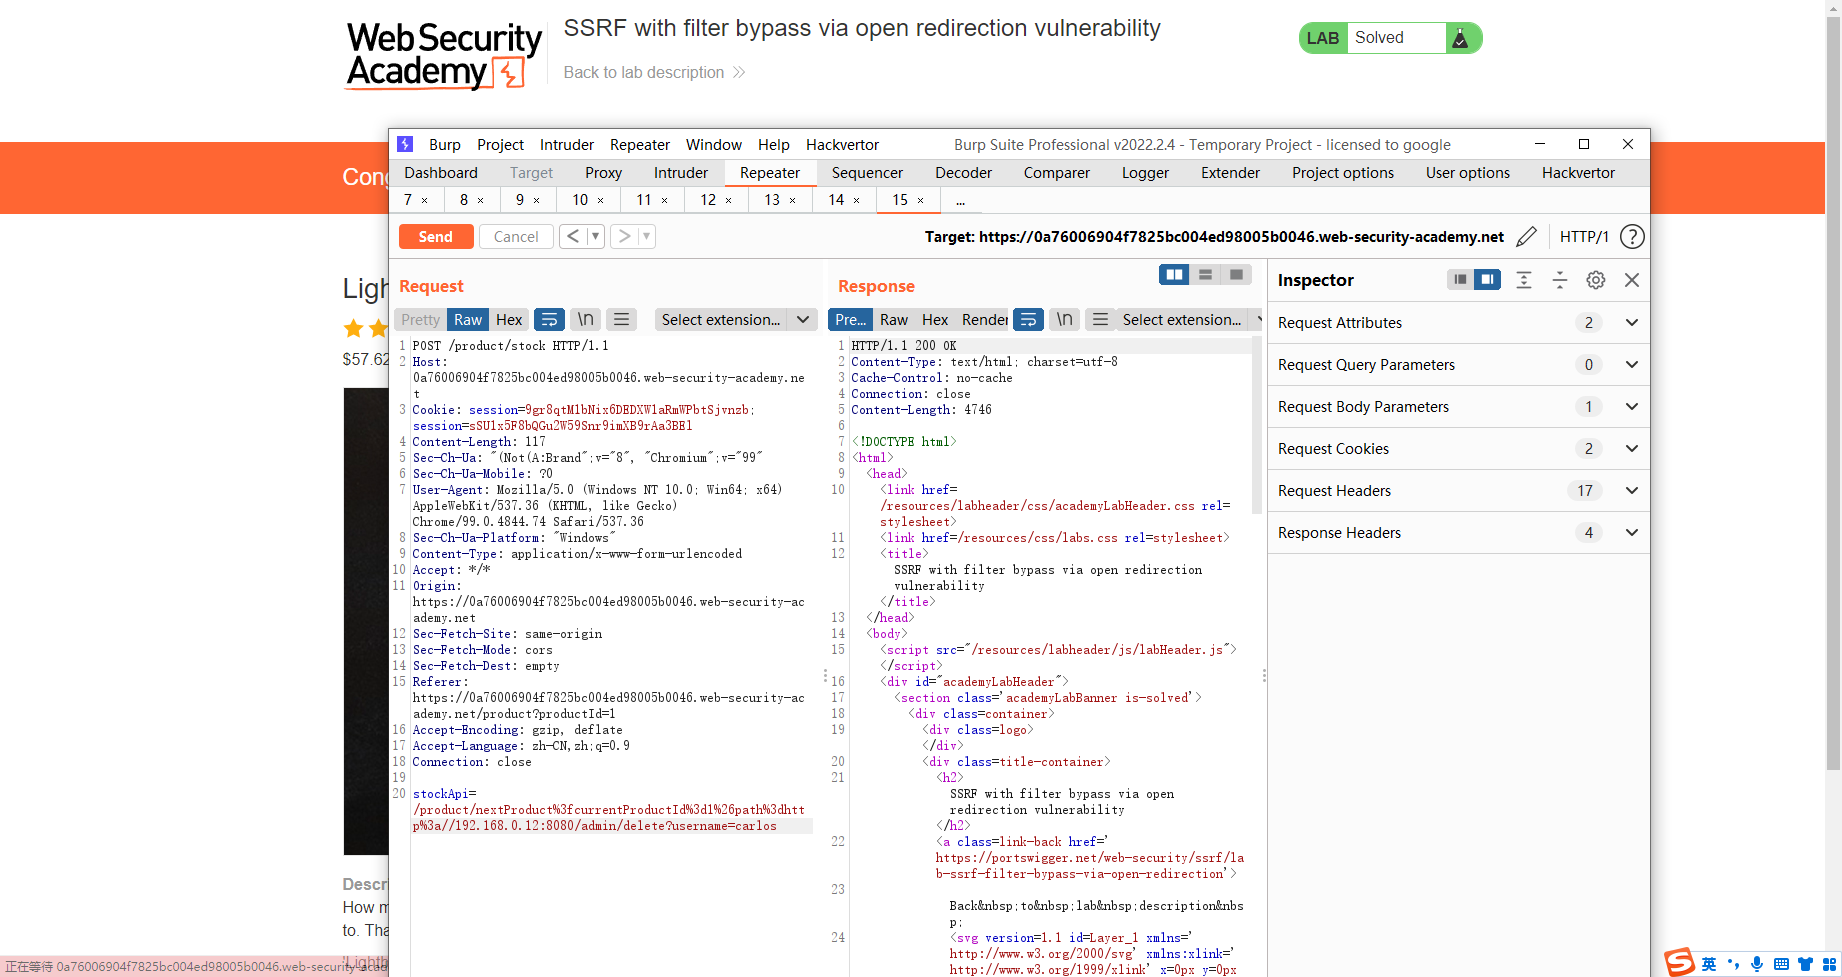The width and height of the screenshot is (1842, 977).
Task: Click the Web Security Academy logo
Action: [443, 56]
